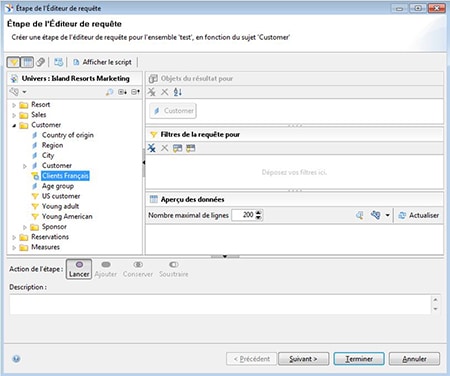Select the Conserver step action
Image resolution: width=450 pixels, height=376 pixels.
click(138, 269)
